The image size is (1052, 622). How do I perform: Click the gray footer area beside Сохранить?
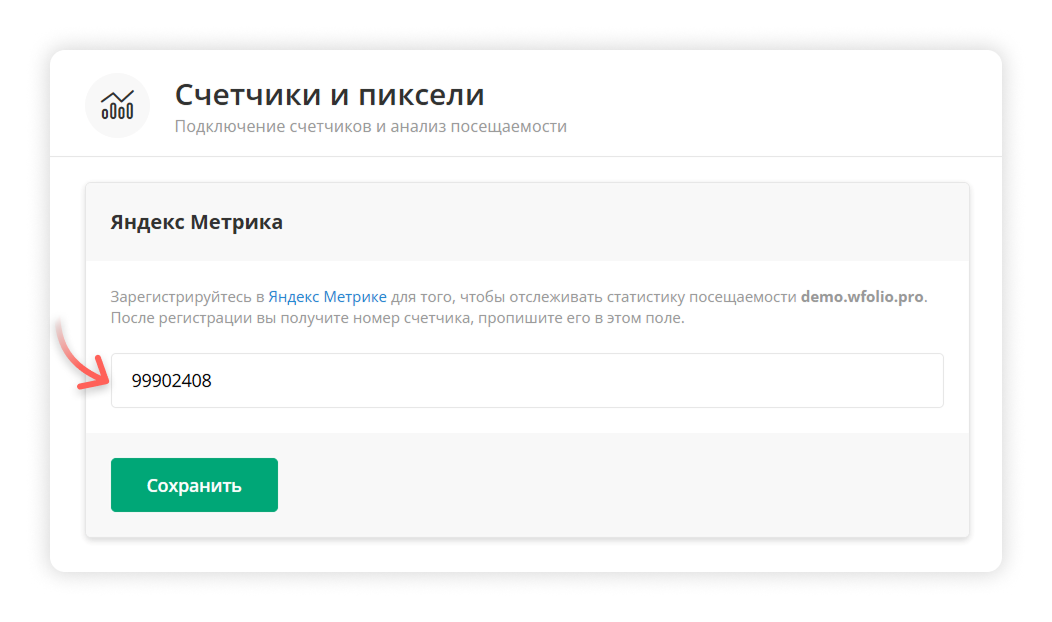620,485
